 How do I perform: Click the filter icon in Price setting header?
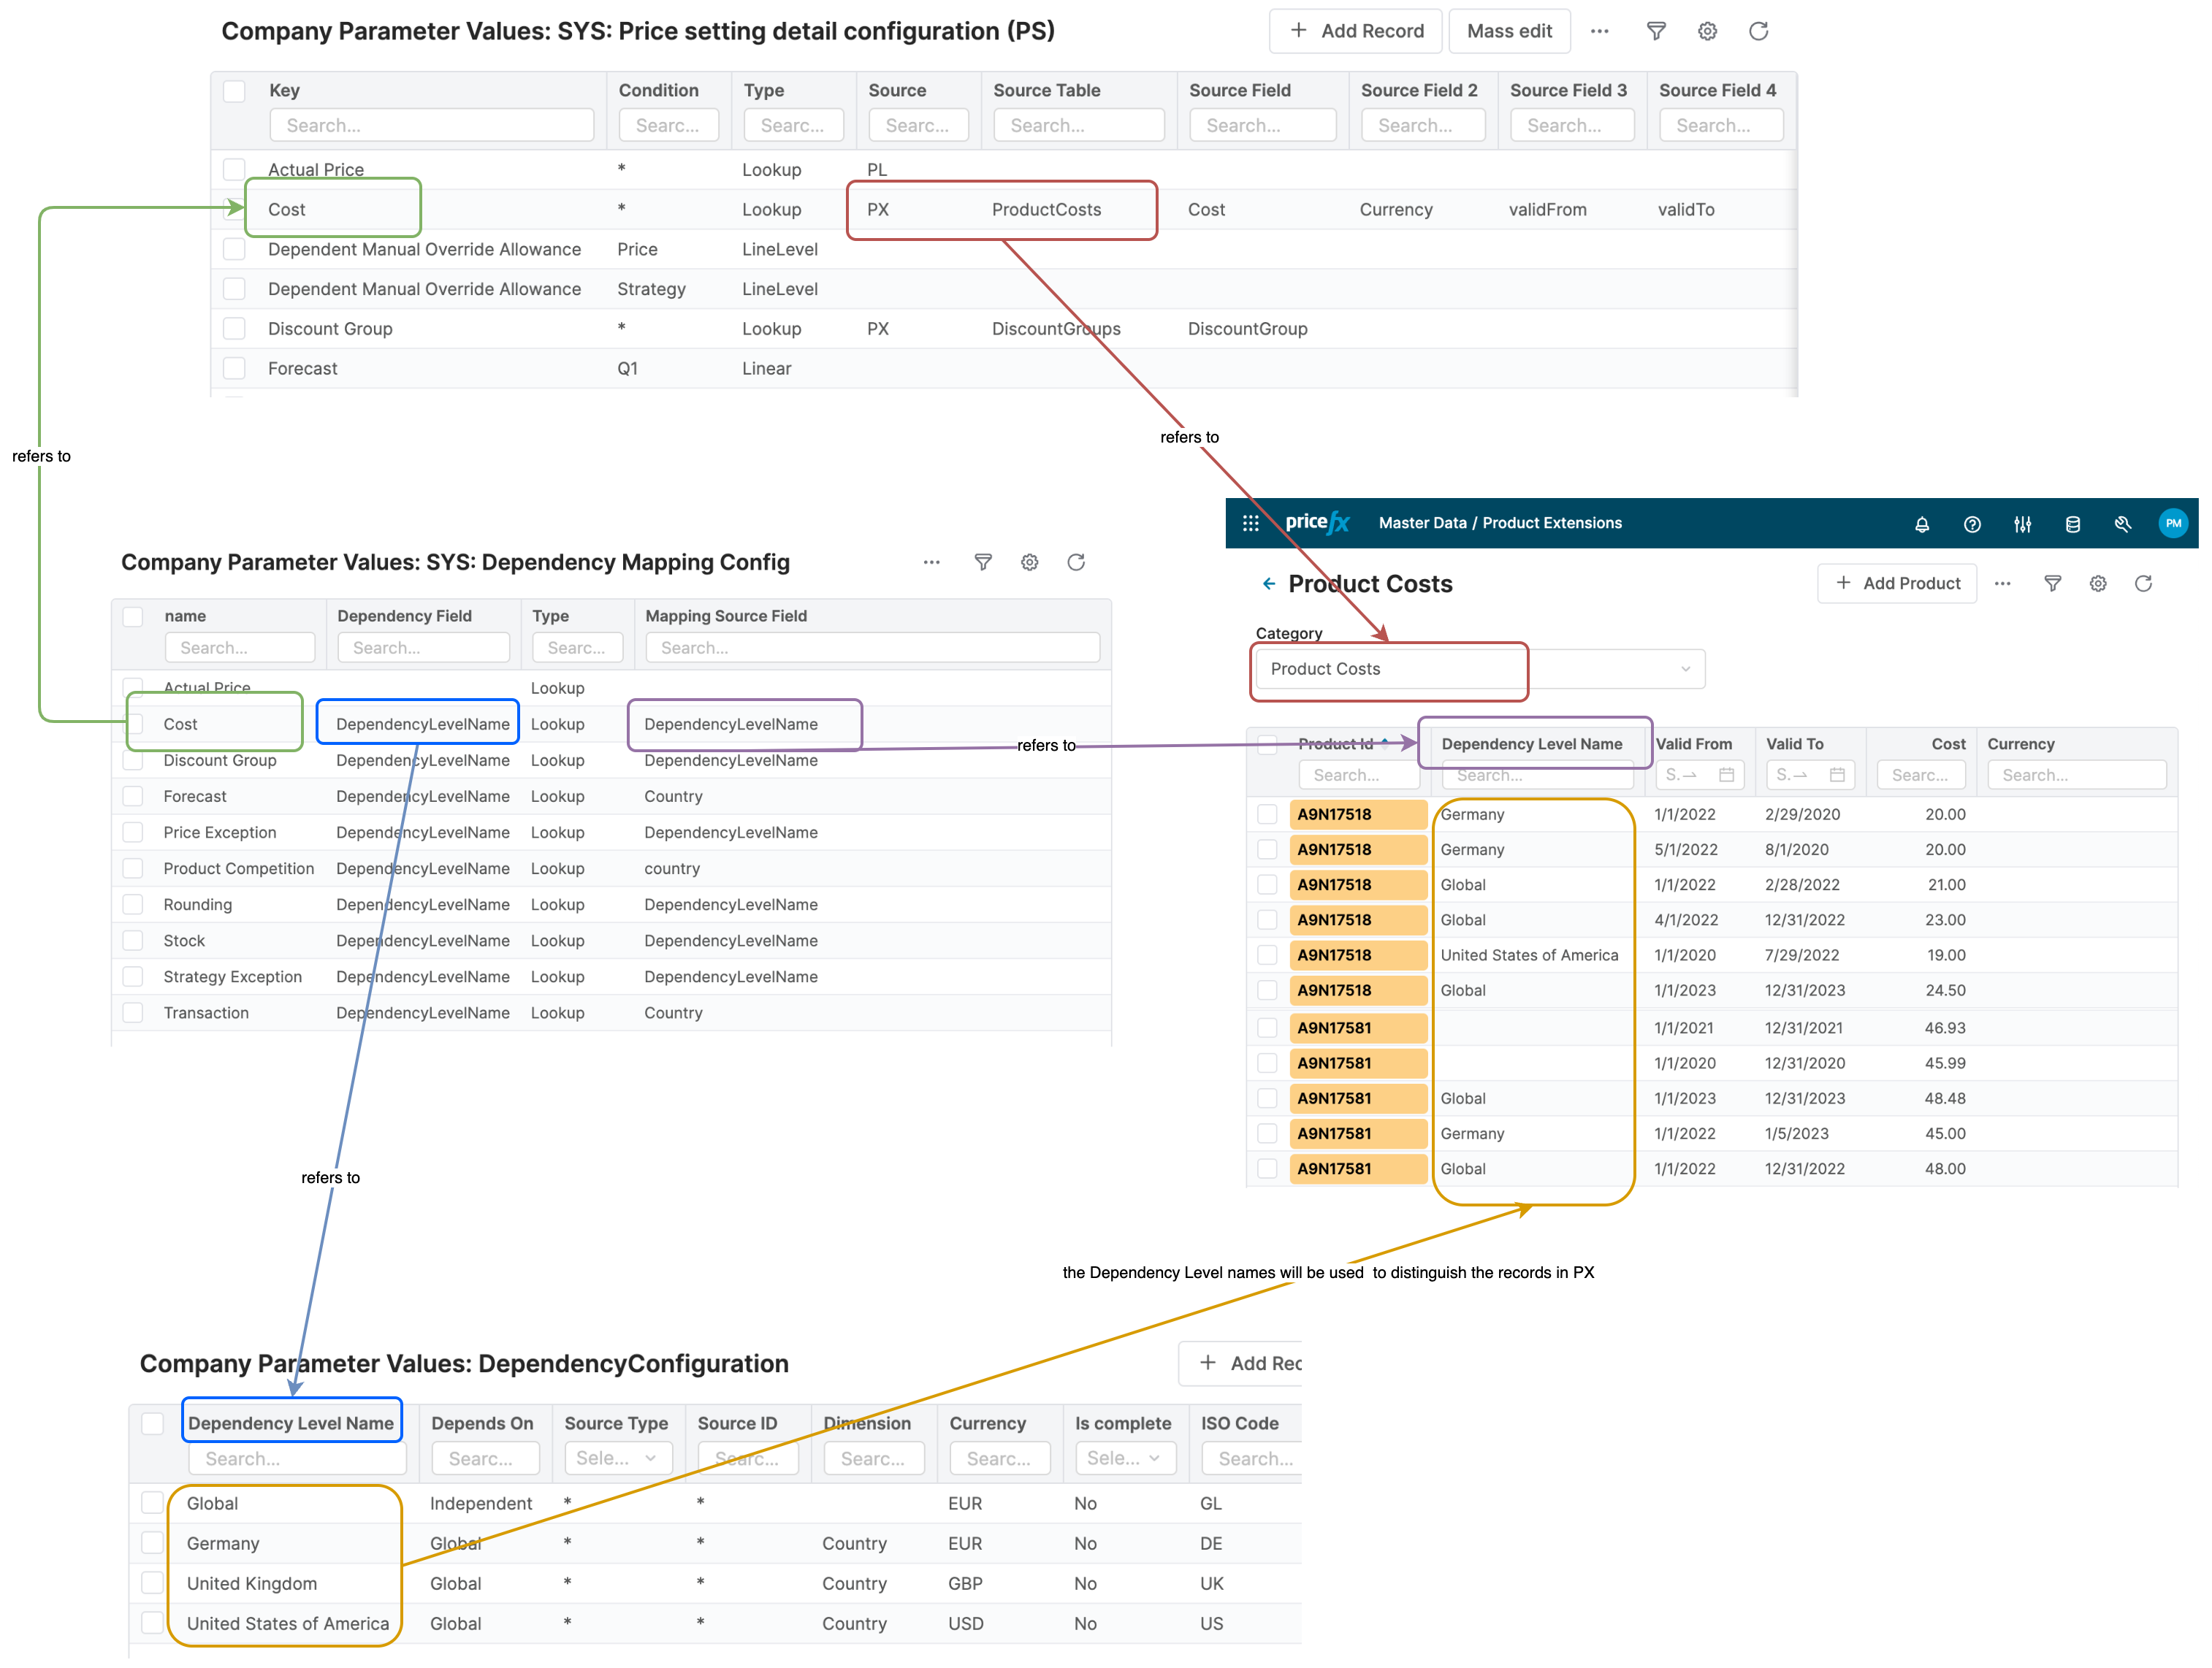(1656, 31)
